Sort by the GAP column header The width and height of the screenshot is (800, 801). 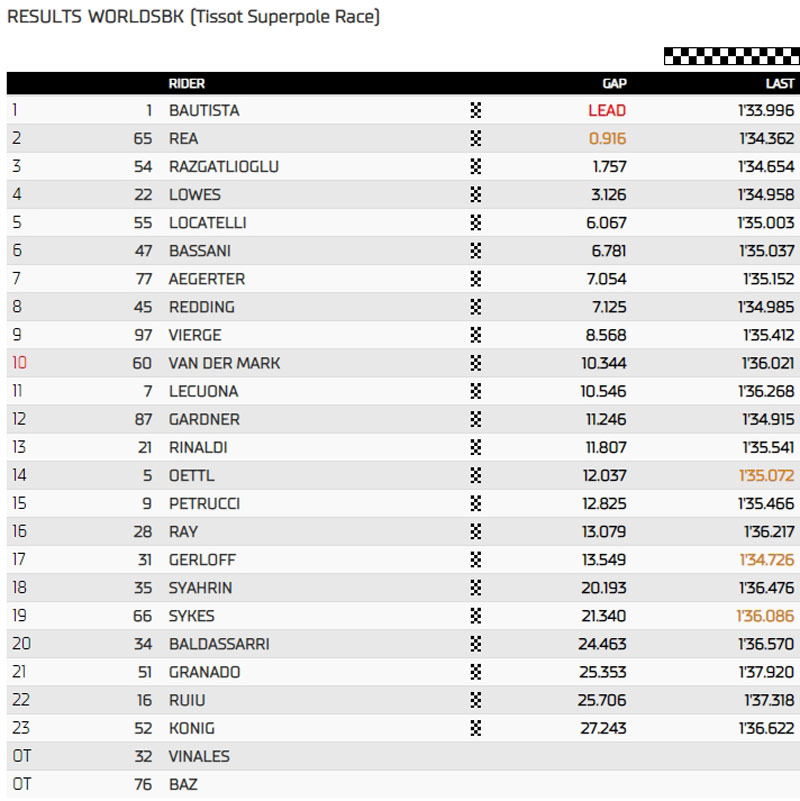[614, 84]
